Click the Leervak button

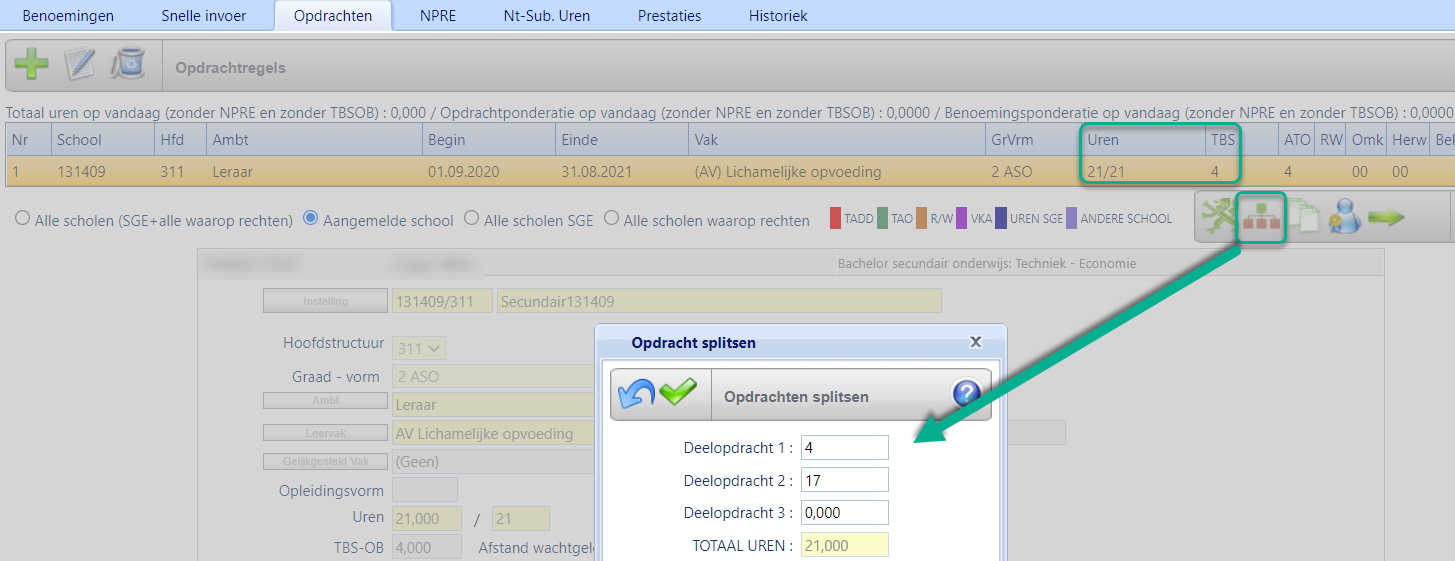click(x=325, y=434)
